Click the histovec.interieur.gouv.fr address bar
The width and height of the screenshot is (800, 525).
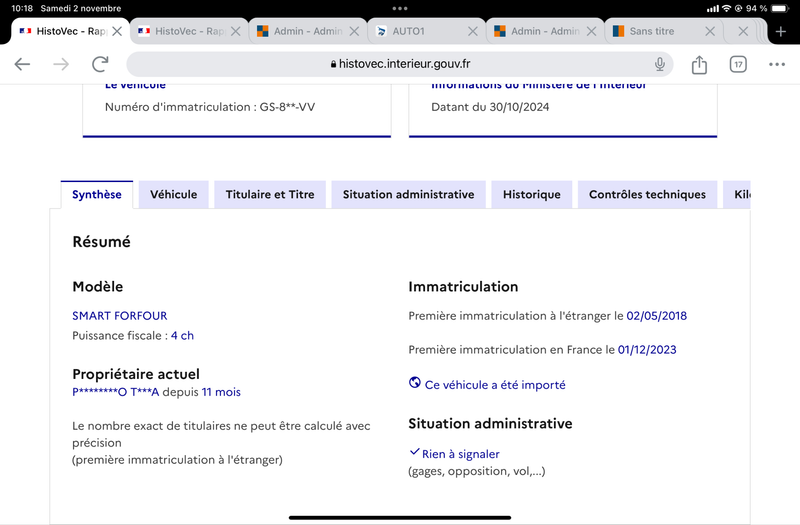coord(399,64)
